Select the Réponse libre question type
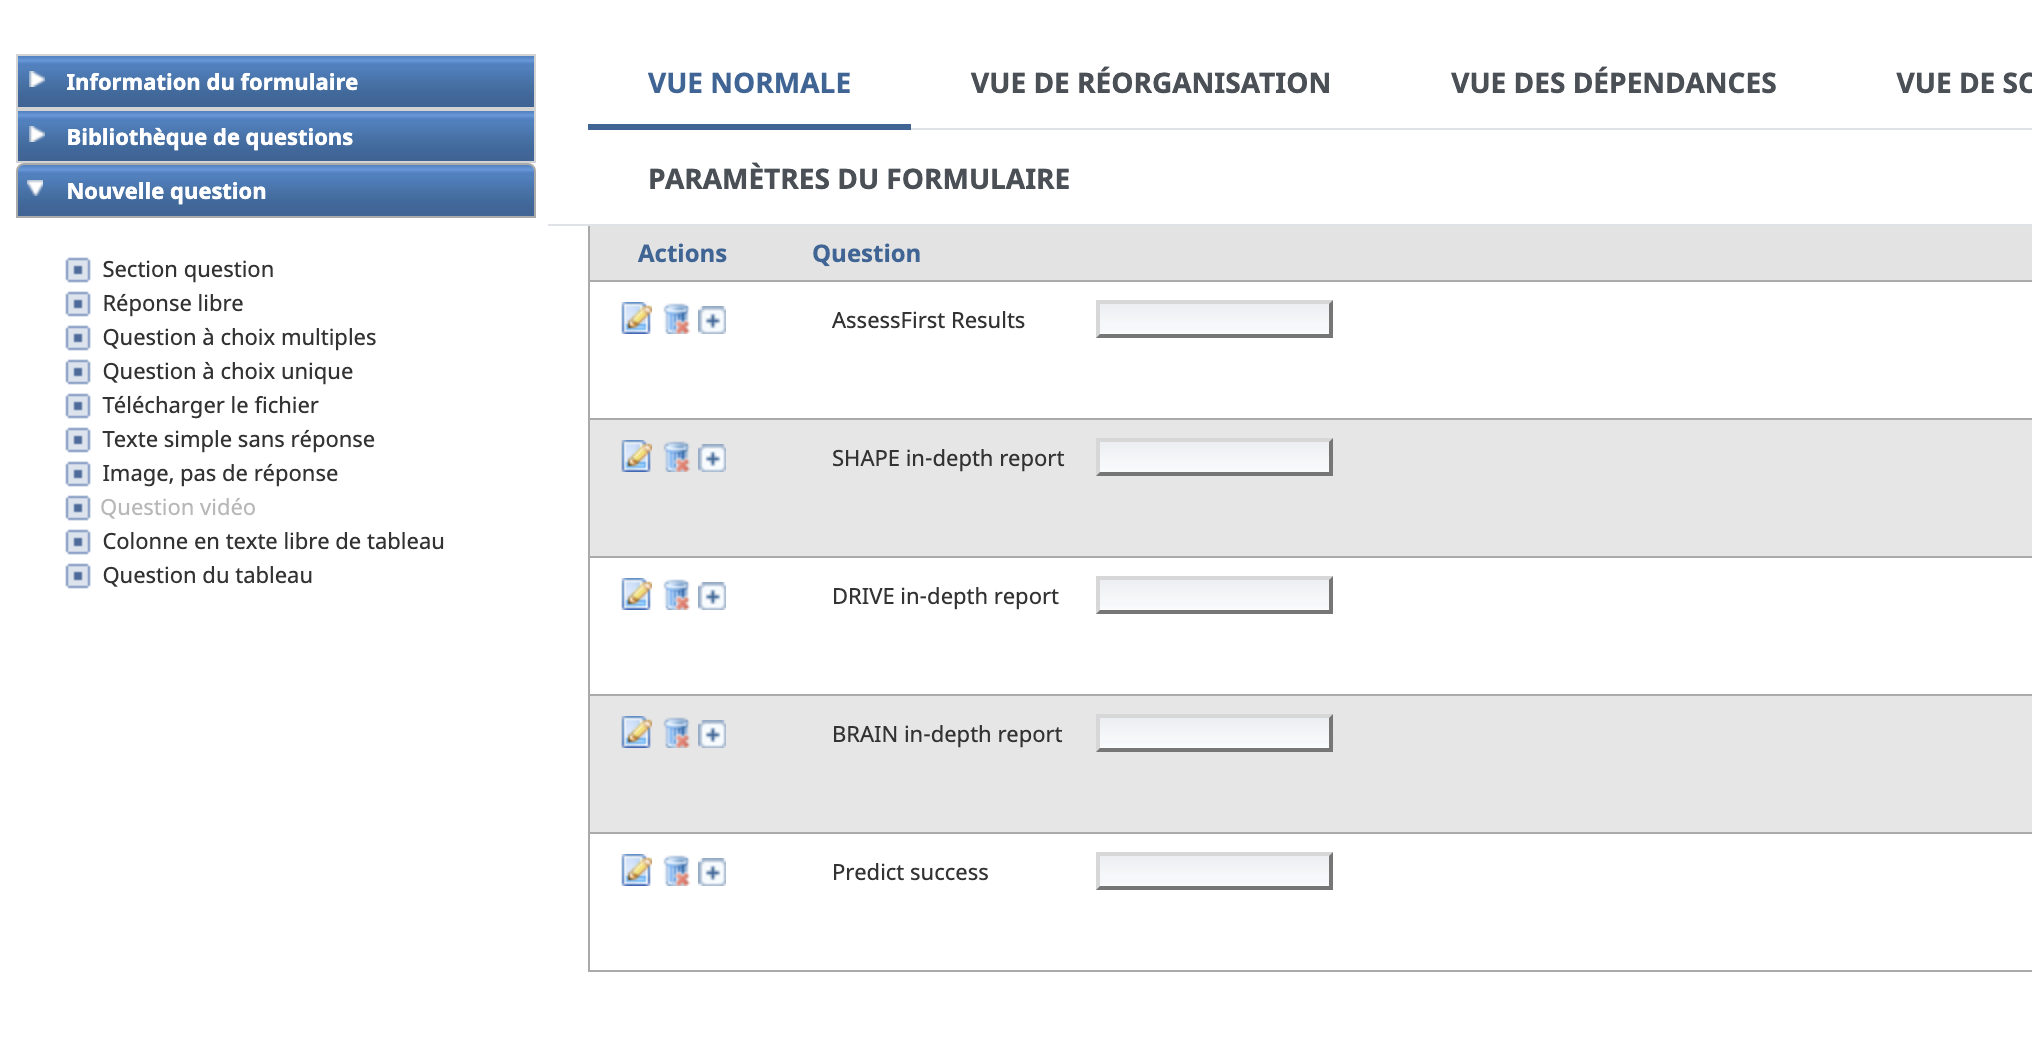The height and width of the screenshot is (1044, 2032). pos(173,302)
